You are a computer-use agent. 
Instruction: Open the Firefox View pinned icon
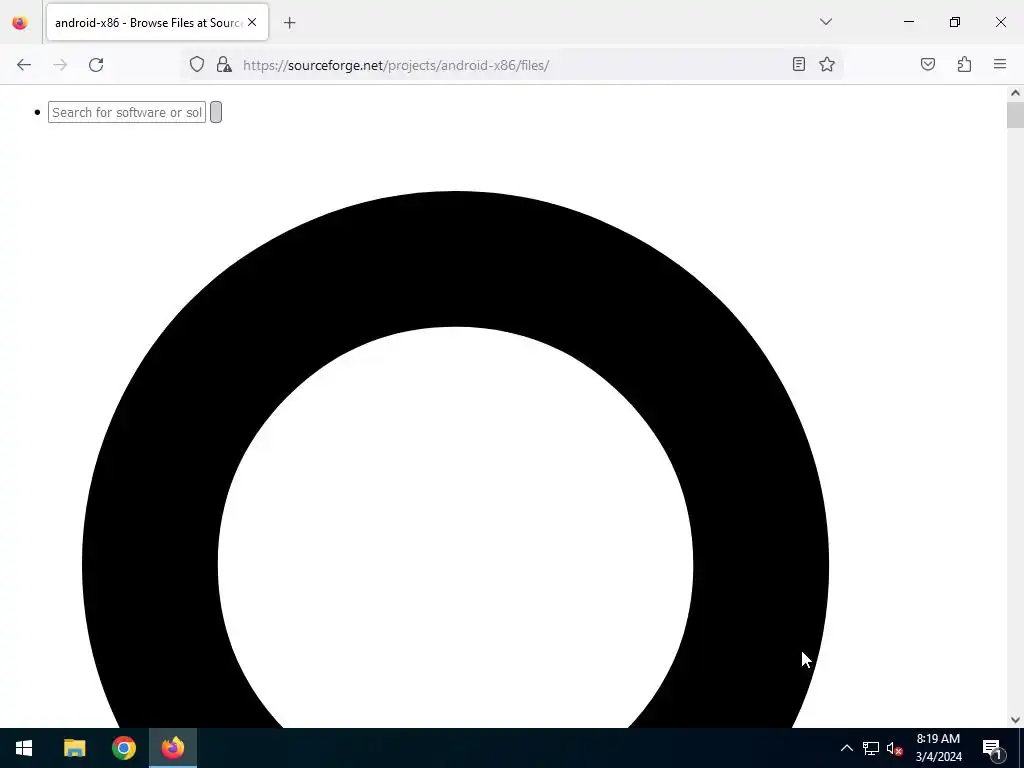click(20, 23)
